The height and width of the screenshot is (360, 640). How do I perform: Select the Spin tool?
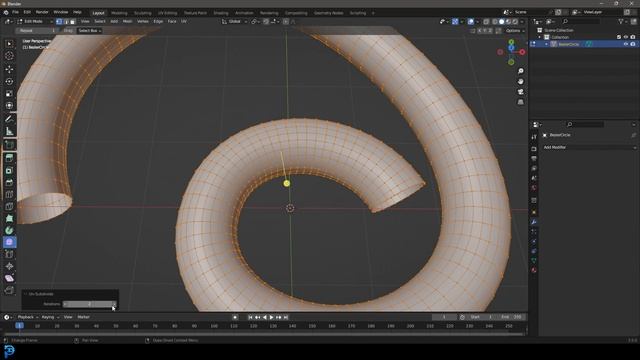9,230
